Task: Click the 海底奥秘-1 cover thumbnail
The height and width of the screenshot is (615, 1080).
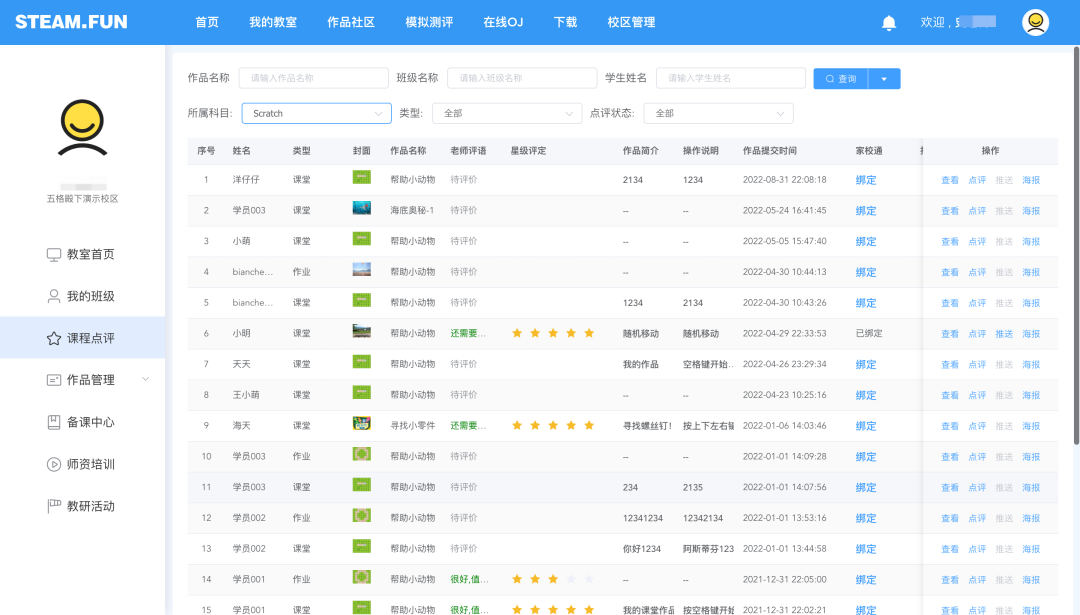Action: coord(361,209)
